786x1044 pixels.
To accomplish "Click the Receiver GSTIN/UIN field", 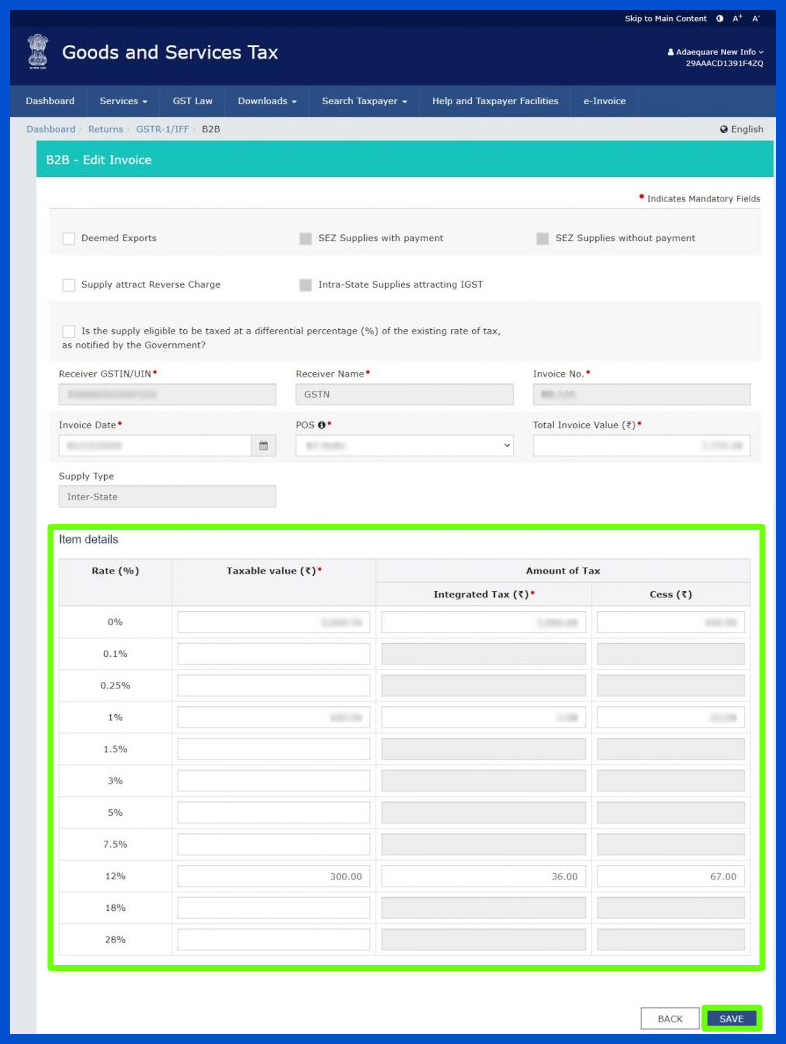I will click(167, 394).
